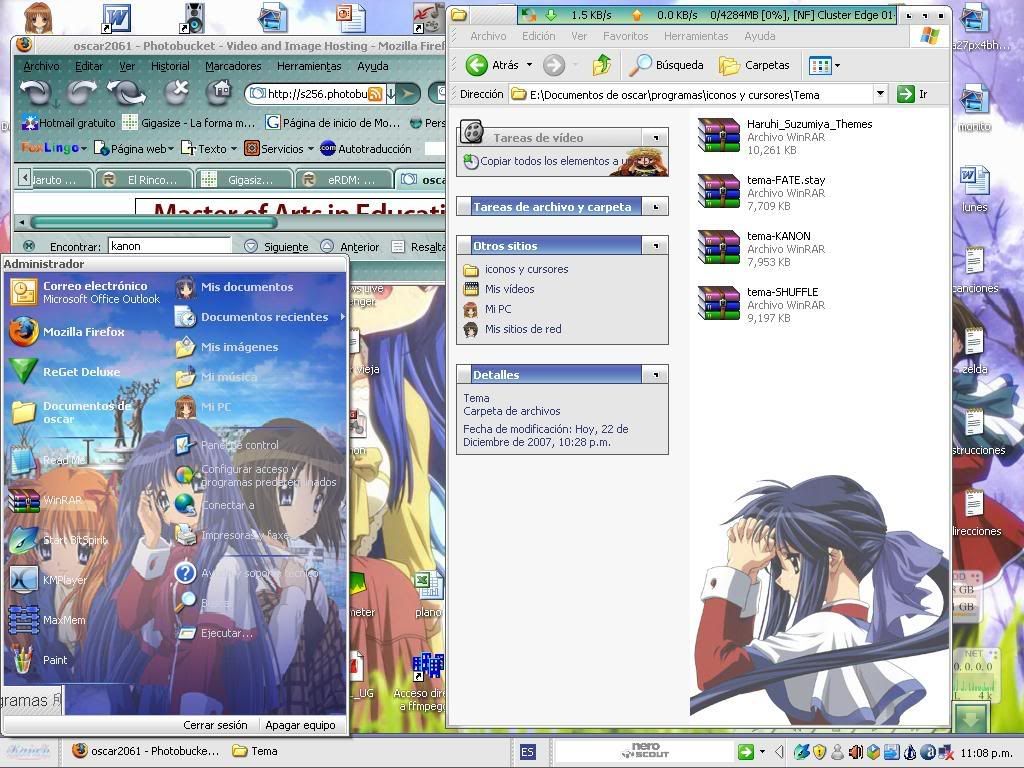The image size is (1024, 768).
Task: Open Edición menu in Explorer
Action: pos(538,36)
